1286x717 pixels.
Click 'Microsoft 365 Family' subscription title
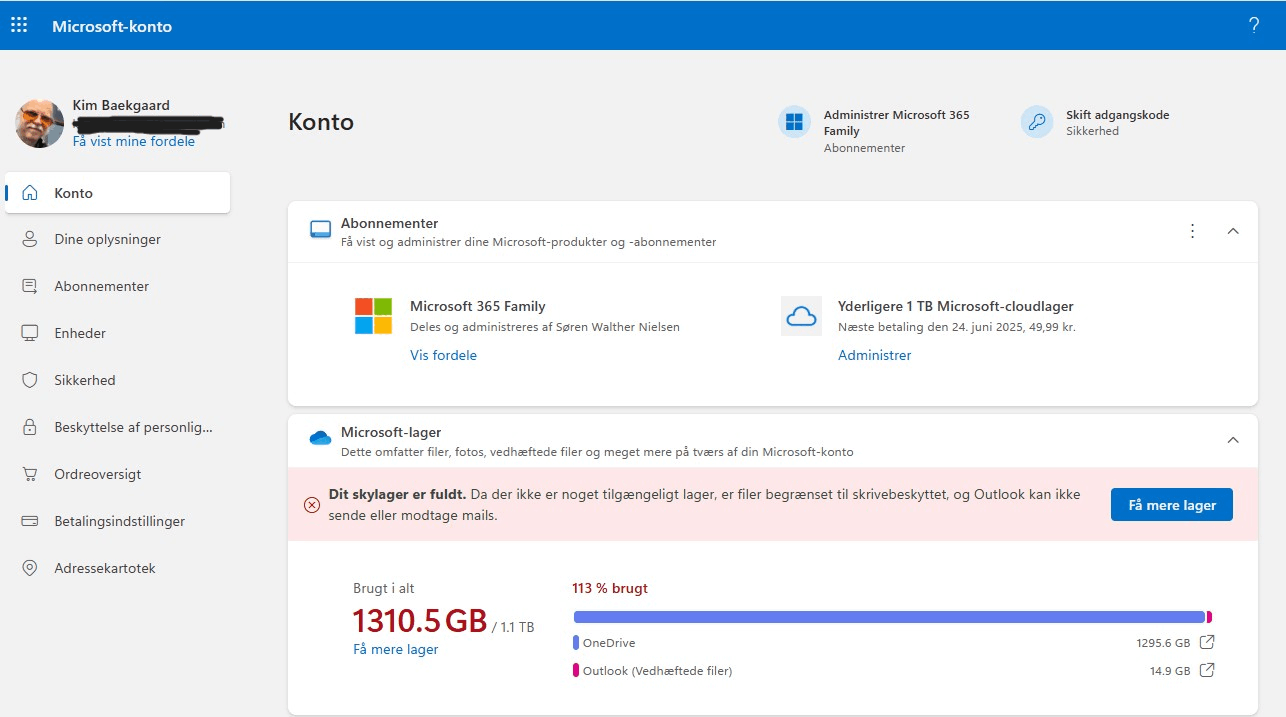(x=478, y=306)
